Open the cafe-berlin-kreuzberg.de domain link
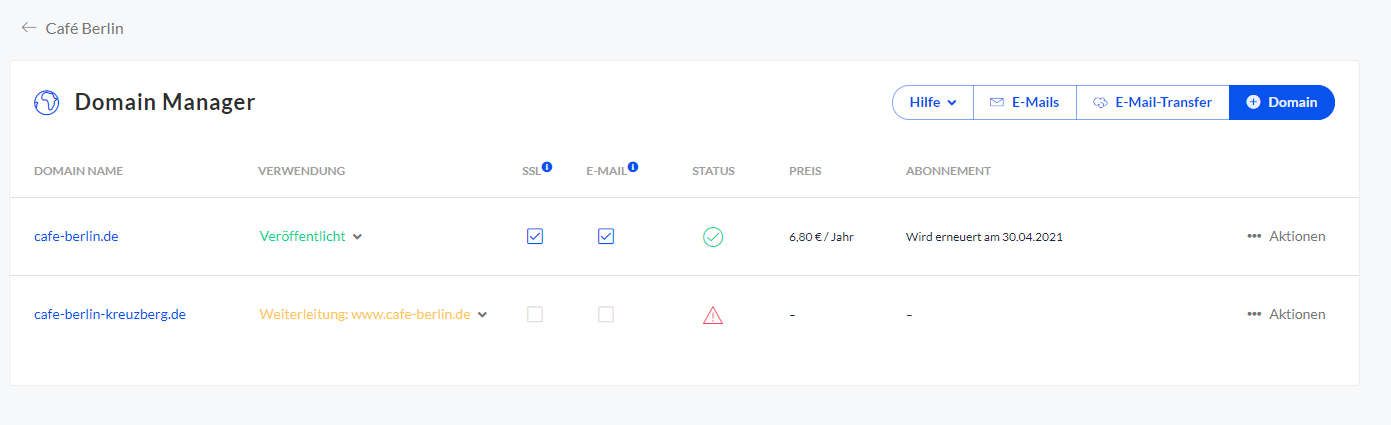The image size is (1391, 425). (110, 314)
